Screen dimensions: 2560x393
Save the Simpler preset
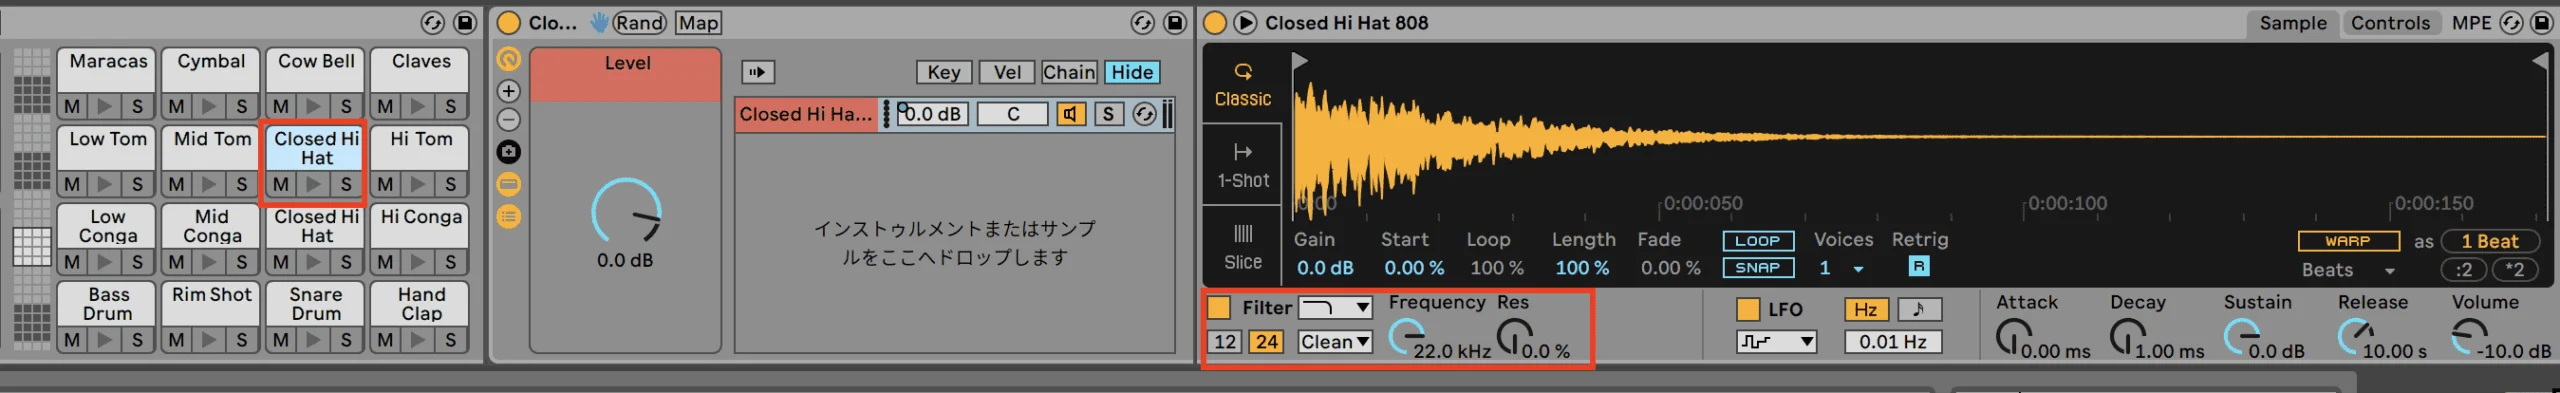coord(2541,22)
